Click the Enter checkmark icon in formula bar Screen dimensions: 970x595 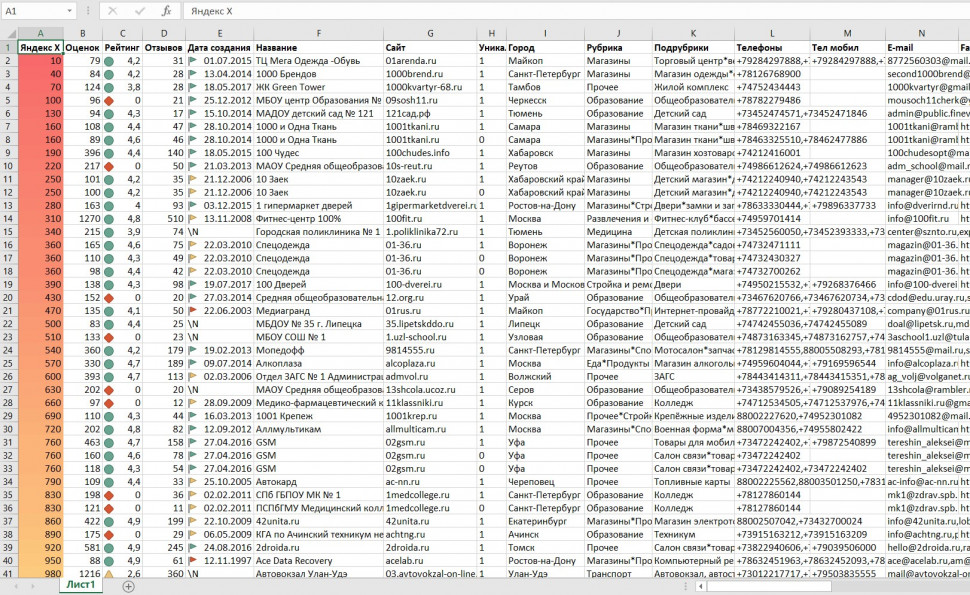tap(140, 11)
